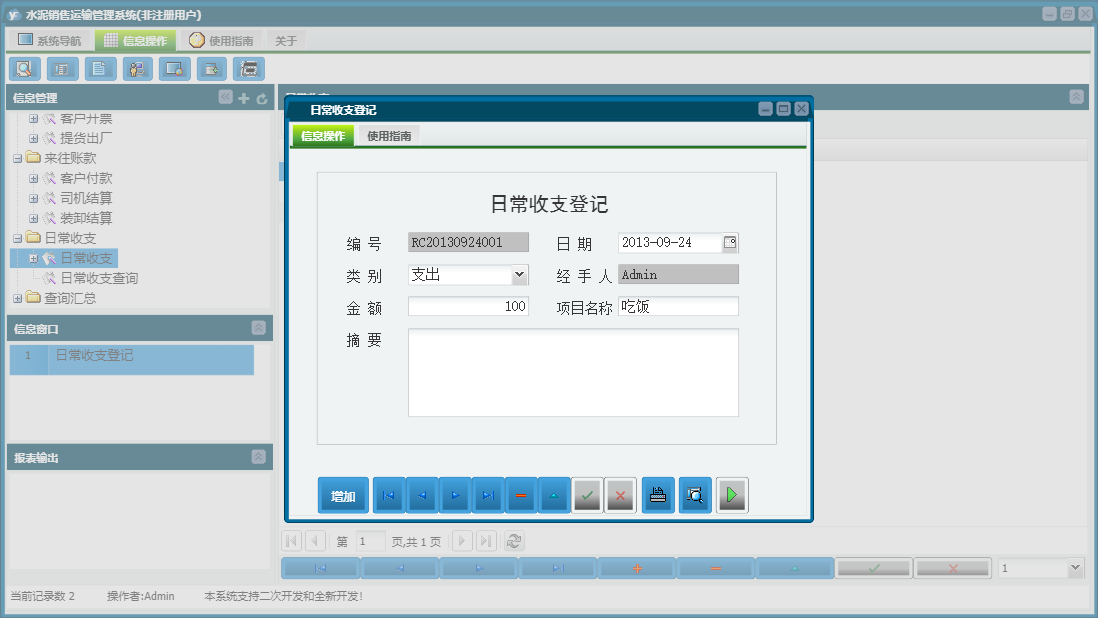Click the teal up-triangle edit button in dialog
The width and height of the screenshot is (1098, 618).
click(x=554, y=496)
